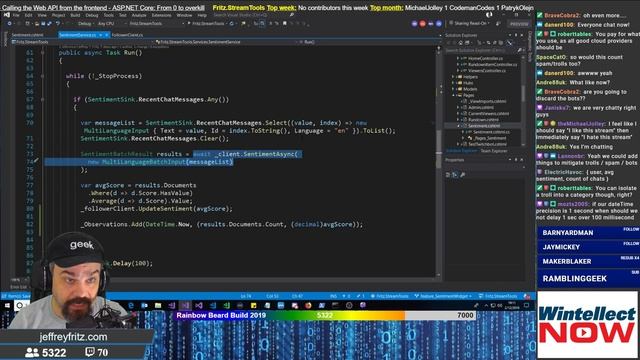Expand the Helpers folder
The image size is (640, 360).
click(453, 77)
